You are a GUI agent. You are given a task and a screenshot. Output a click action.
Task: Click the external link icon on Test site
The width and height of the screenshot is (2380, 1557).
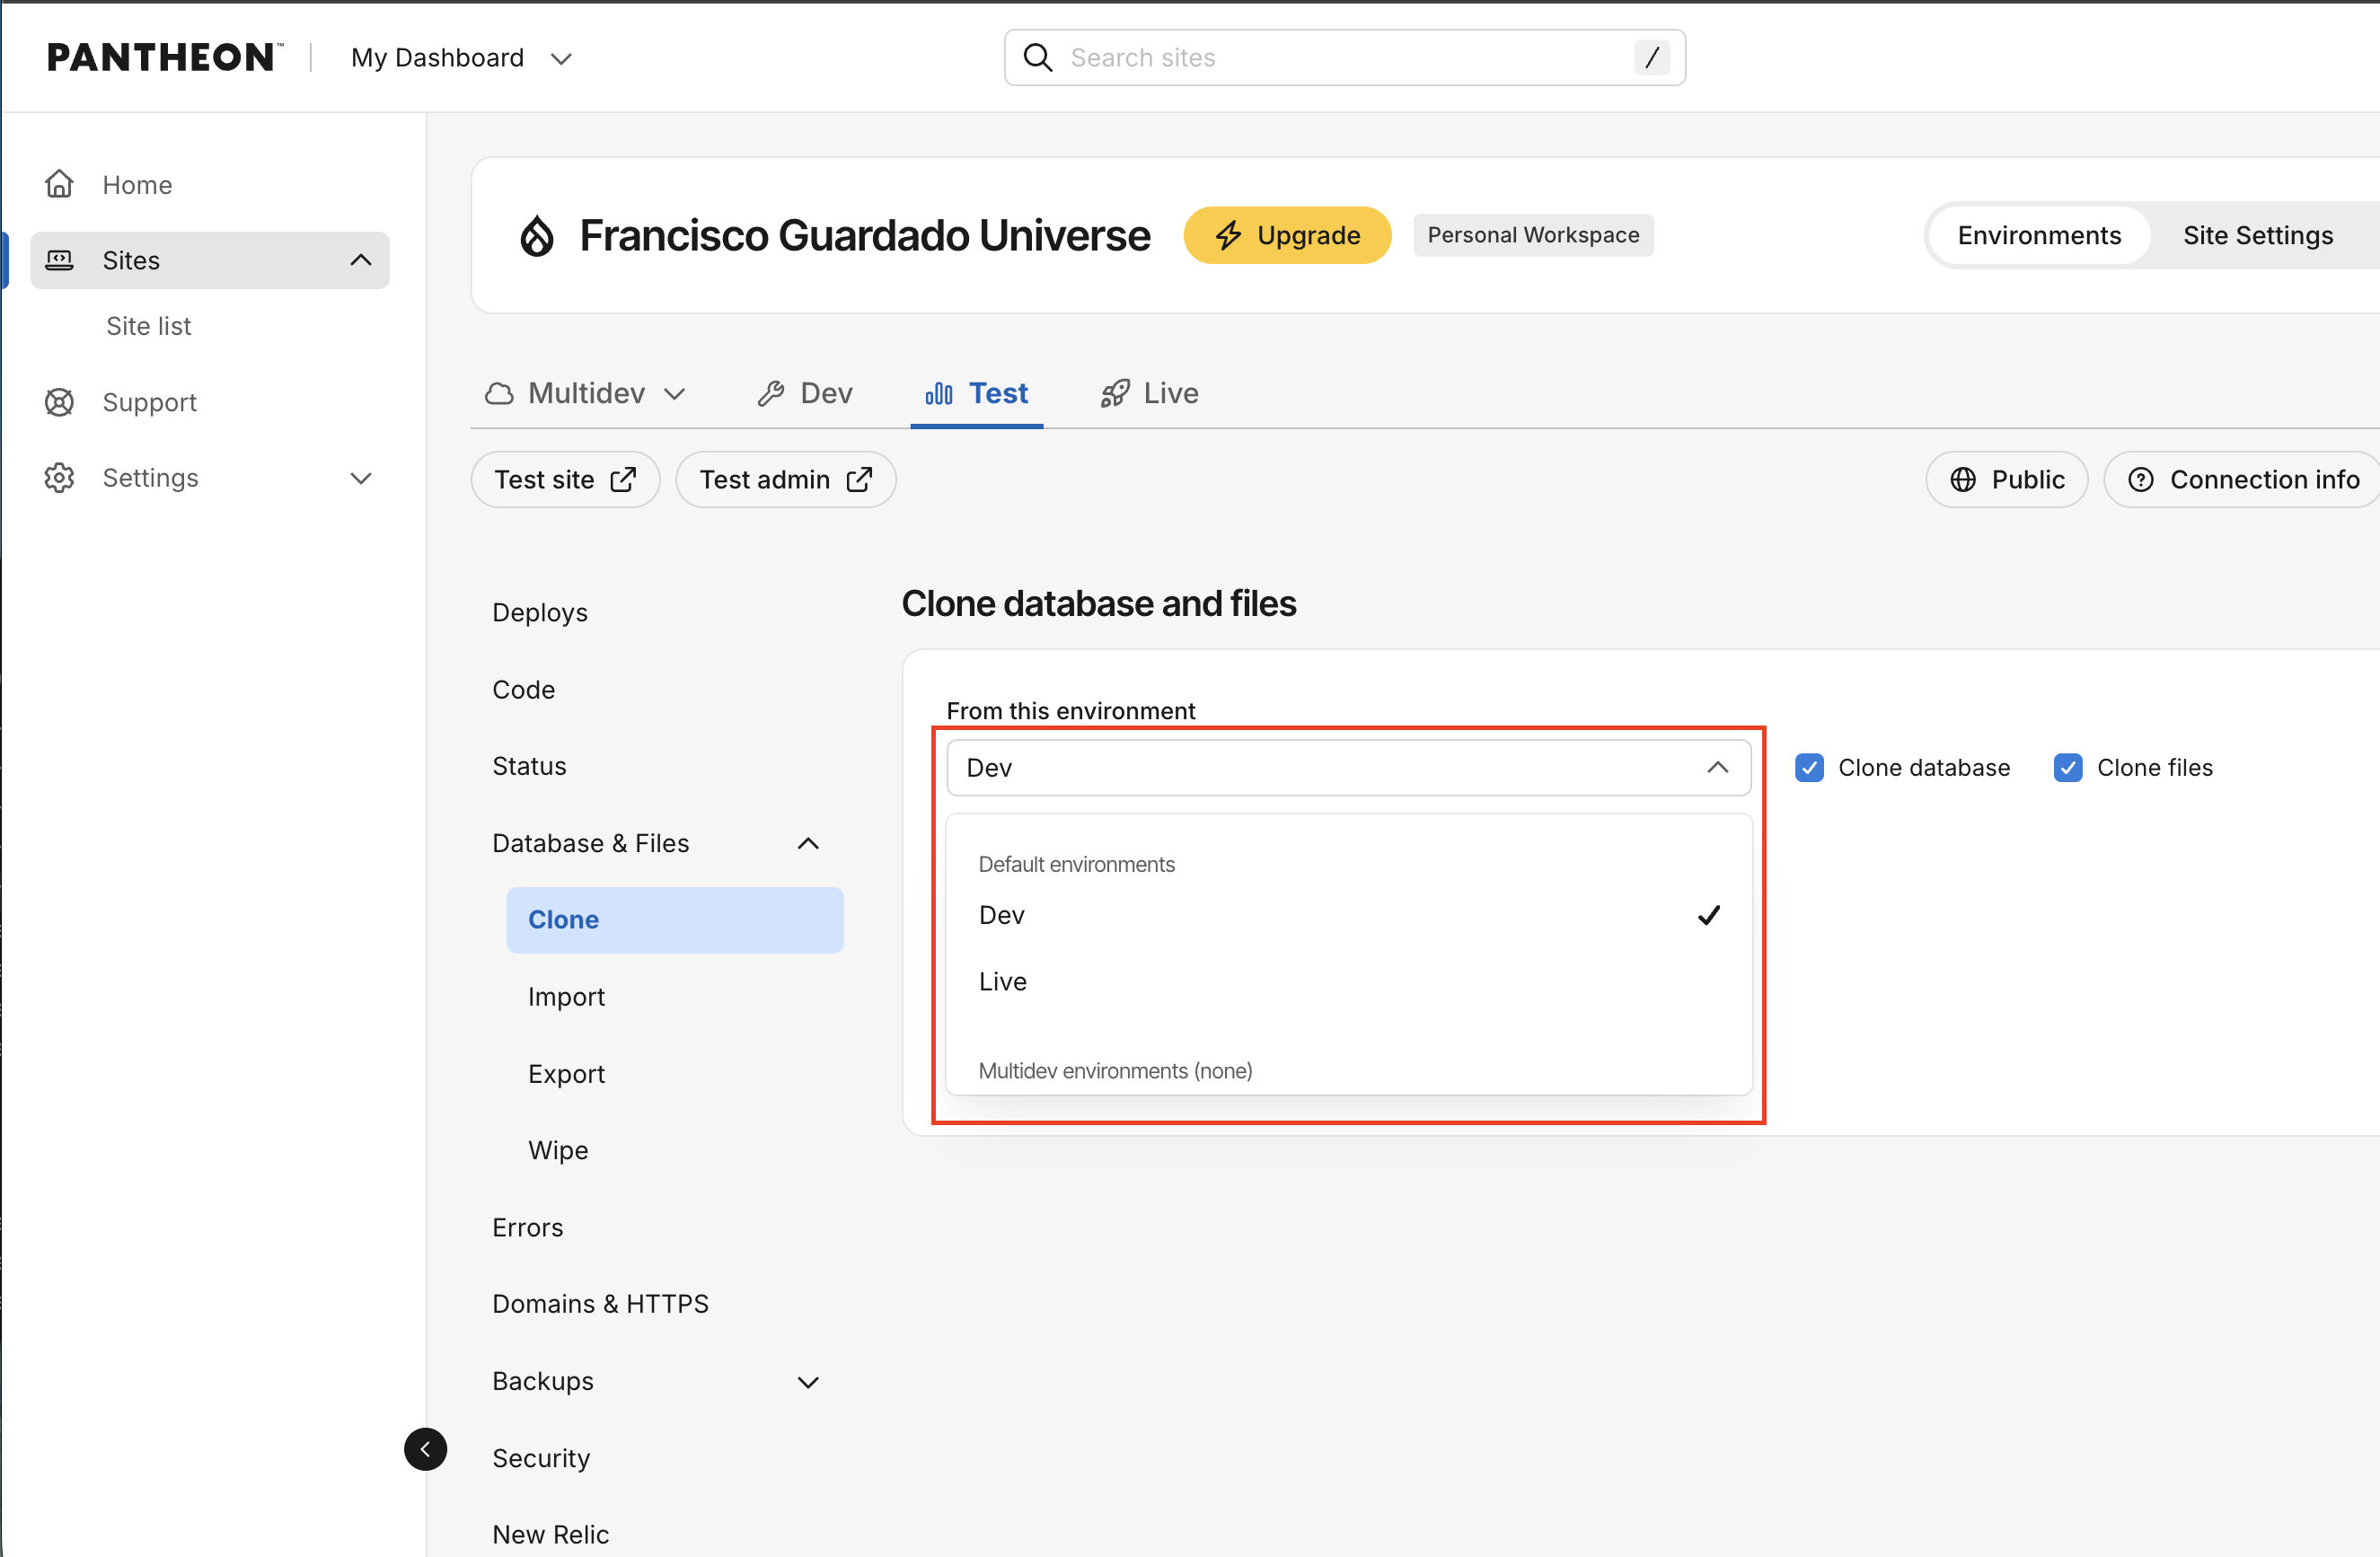click(x=623, y=480)
